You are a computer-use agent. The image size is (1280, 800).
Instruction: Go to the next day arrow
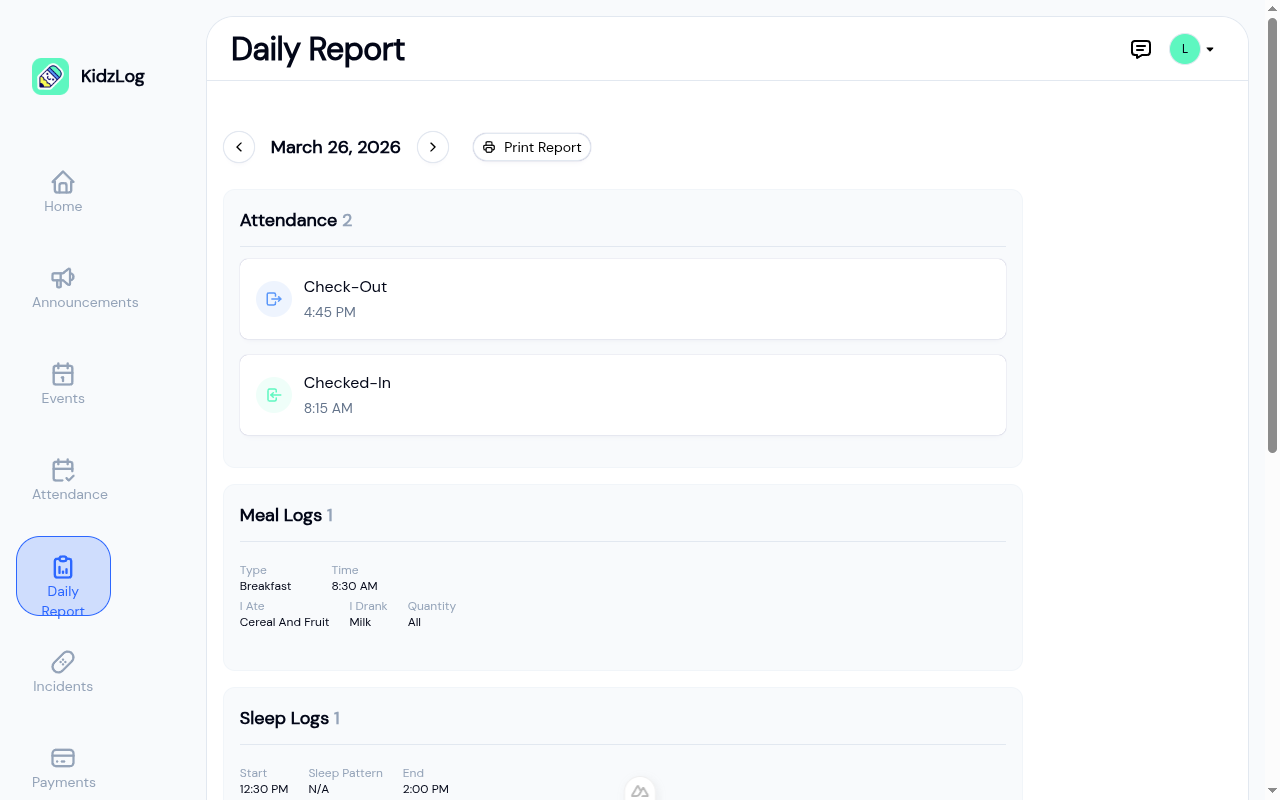(433, 147)
